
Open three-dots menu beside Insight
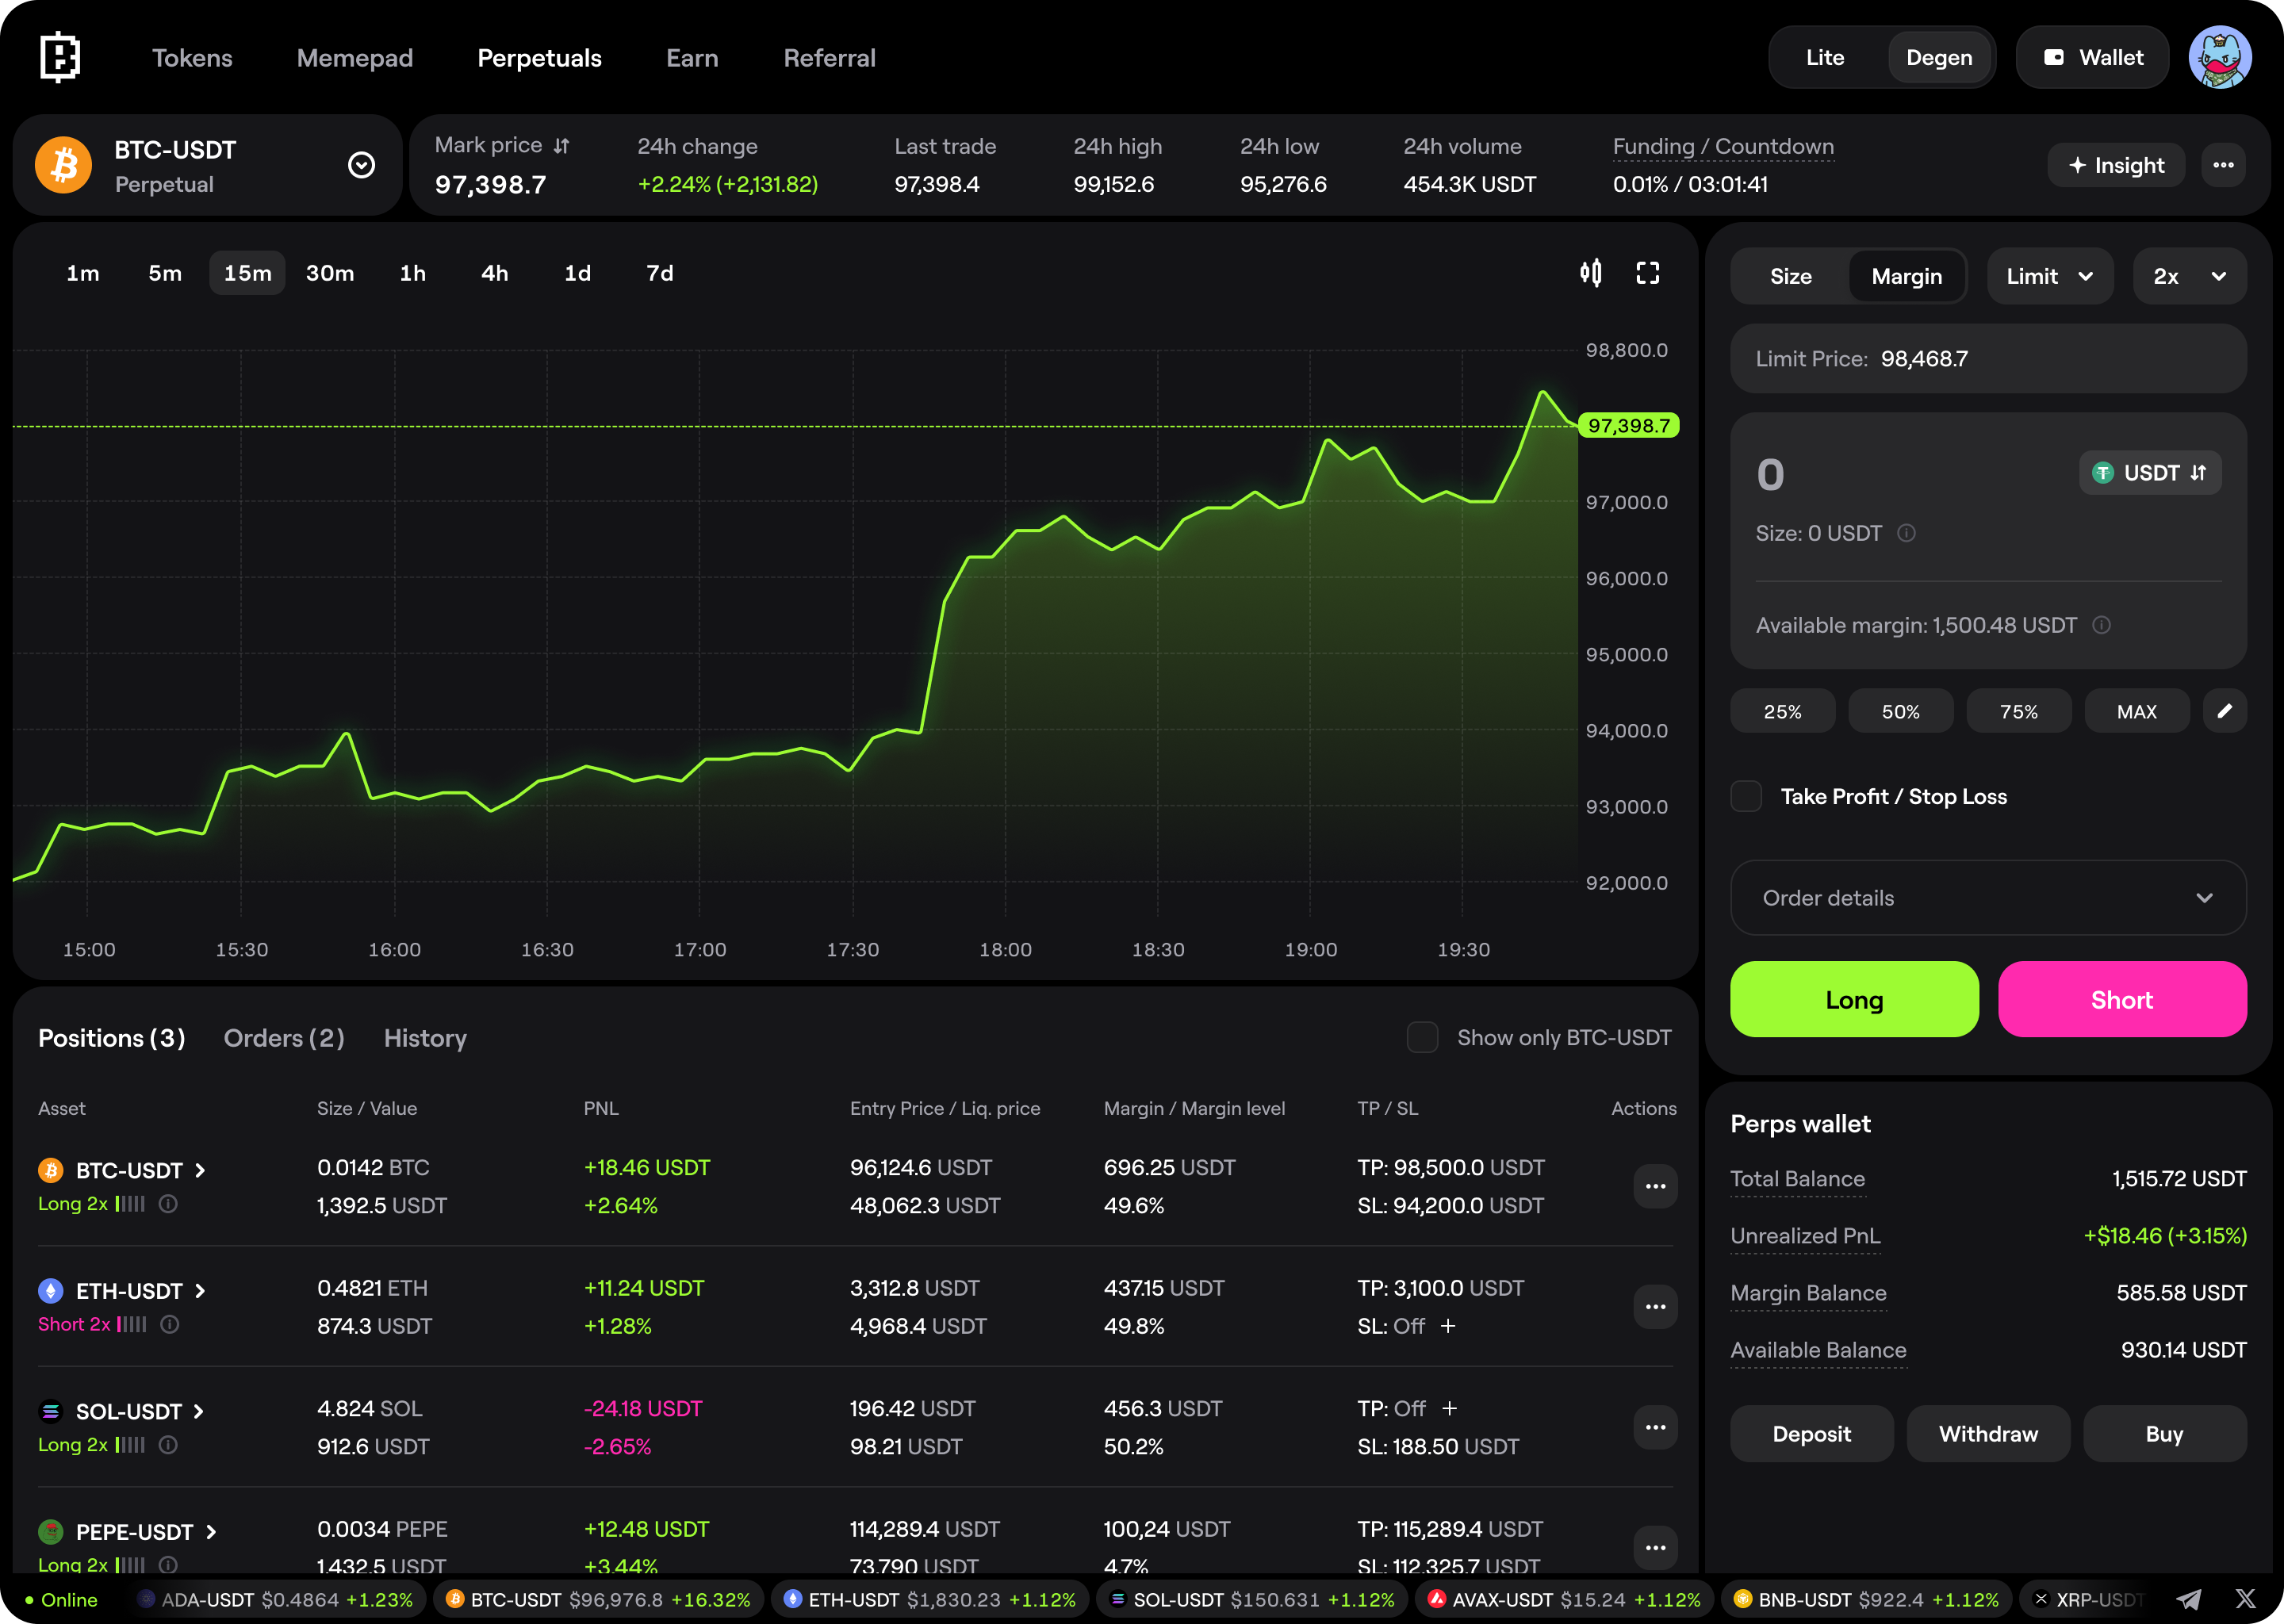[x=2223, y=165]
